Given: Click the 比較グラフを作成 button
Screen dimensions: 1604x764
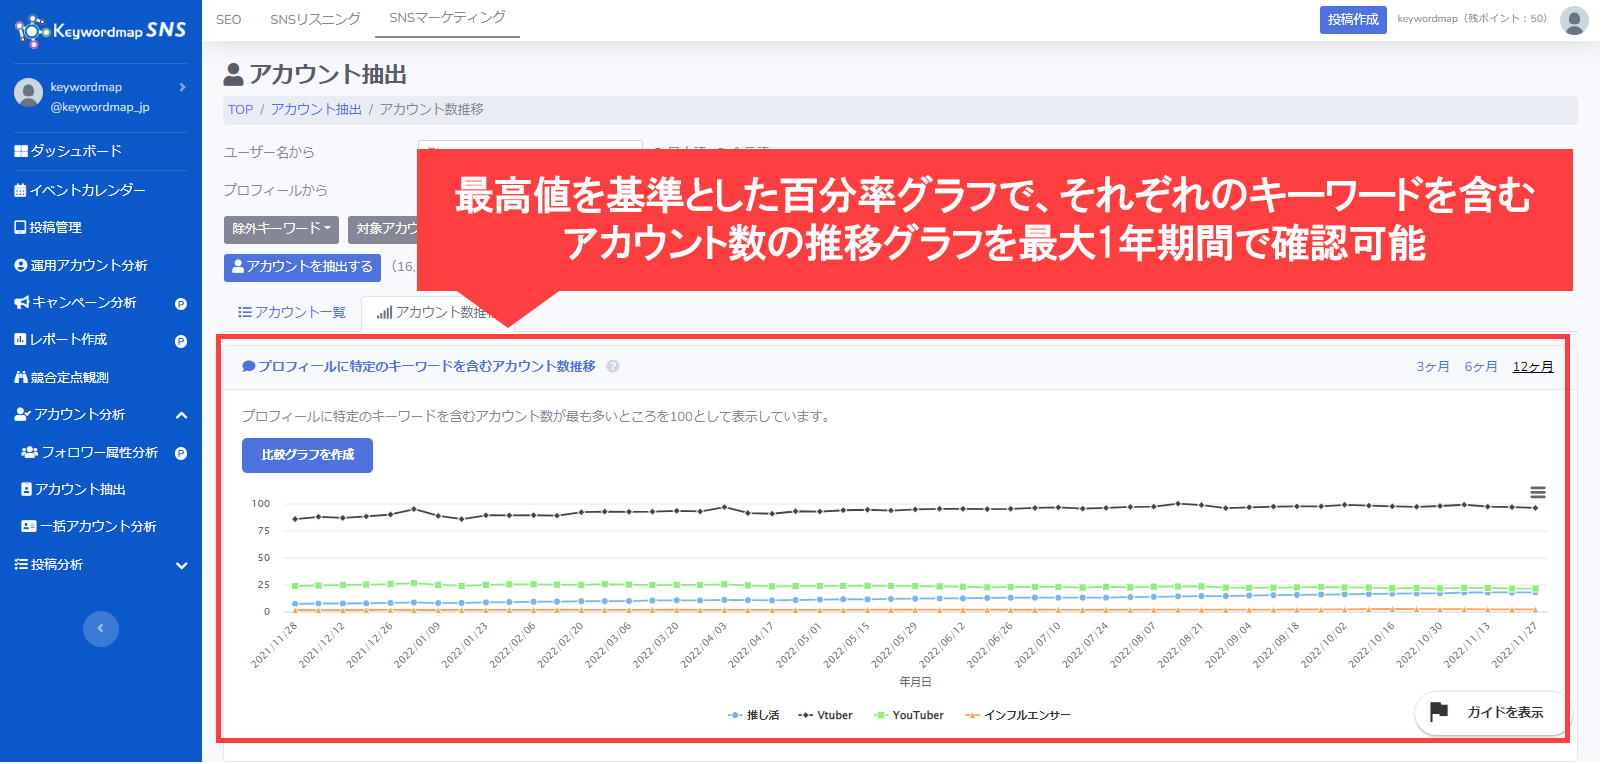Looking at the screenshot, I should click(307, 456).
